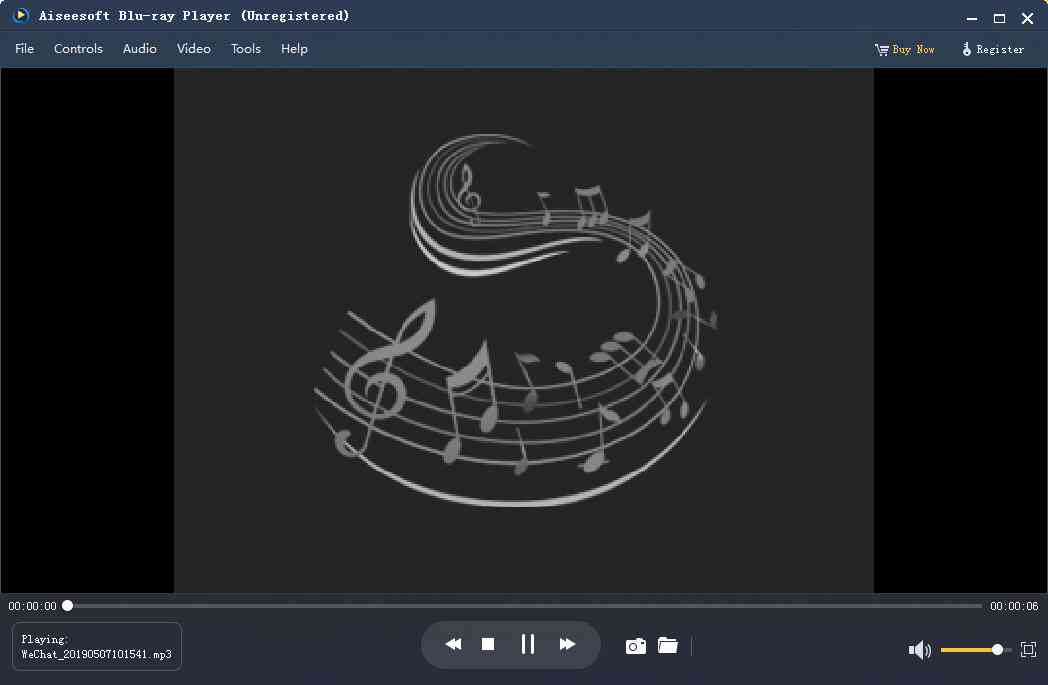This screenshot has height=685, width=1048.
Task: Open the Tools menu
Action: (x=245, y=49)
